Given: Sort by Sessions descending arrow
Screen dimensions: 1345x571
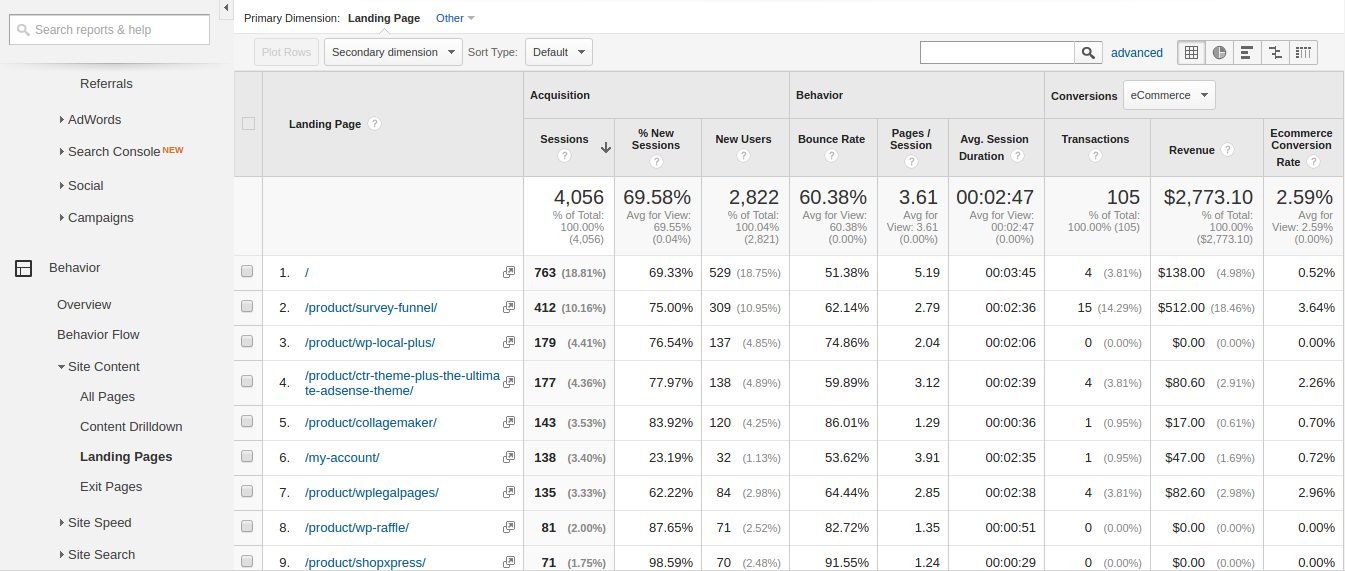Looking at the screenshot, I should (x=606, y=147).
